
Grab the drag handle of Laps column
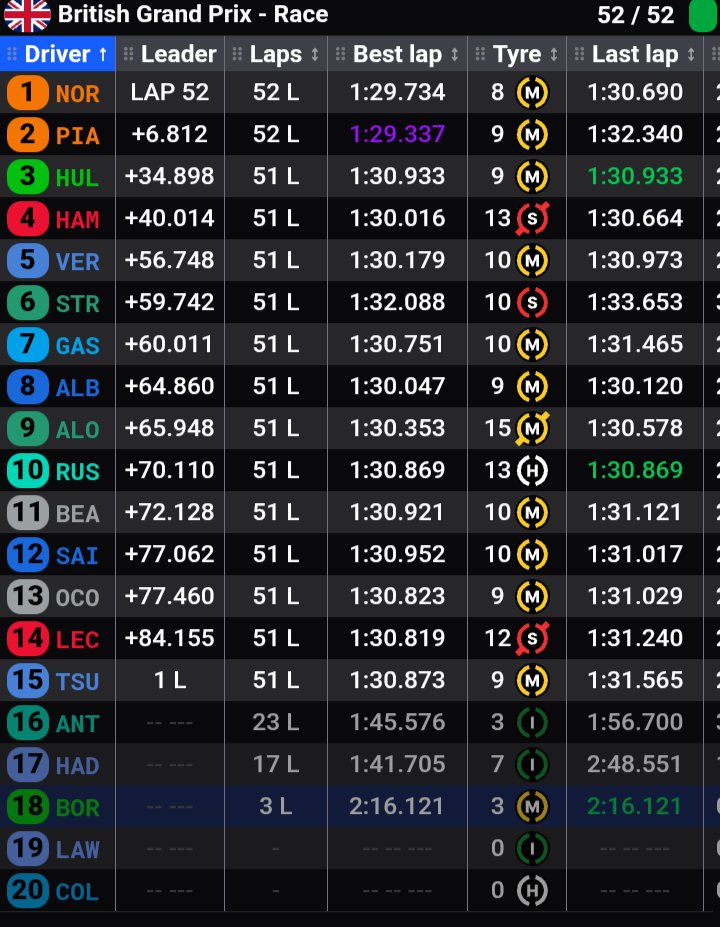(237, 54)
